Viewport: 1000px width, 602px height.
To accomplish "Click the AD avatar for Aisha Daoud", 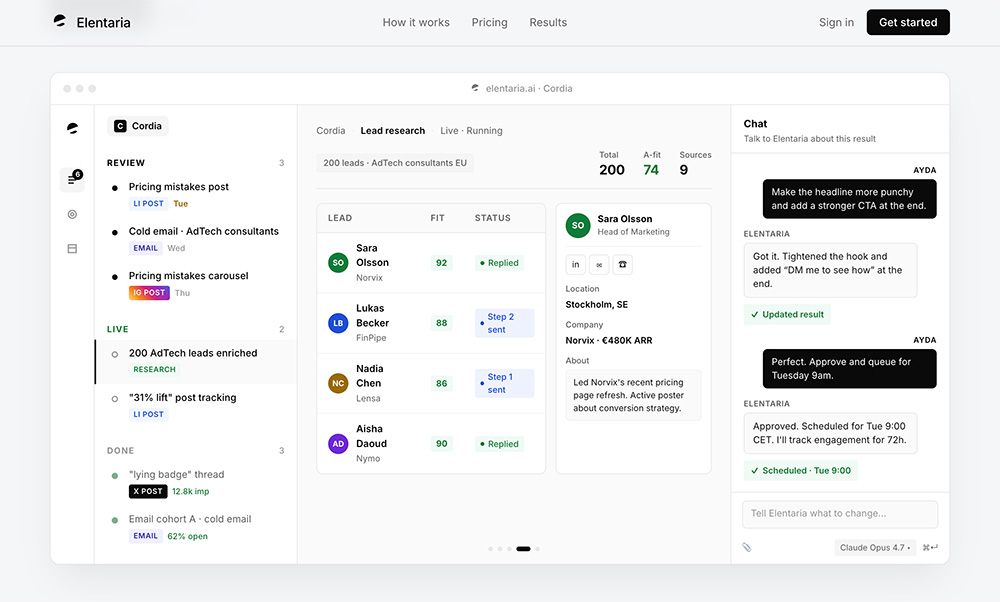I will (338, 444).
